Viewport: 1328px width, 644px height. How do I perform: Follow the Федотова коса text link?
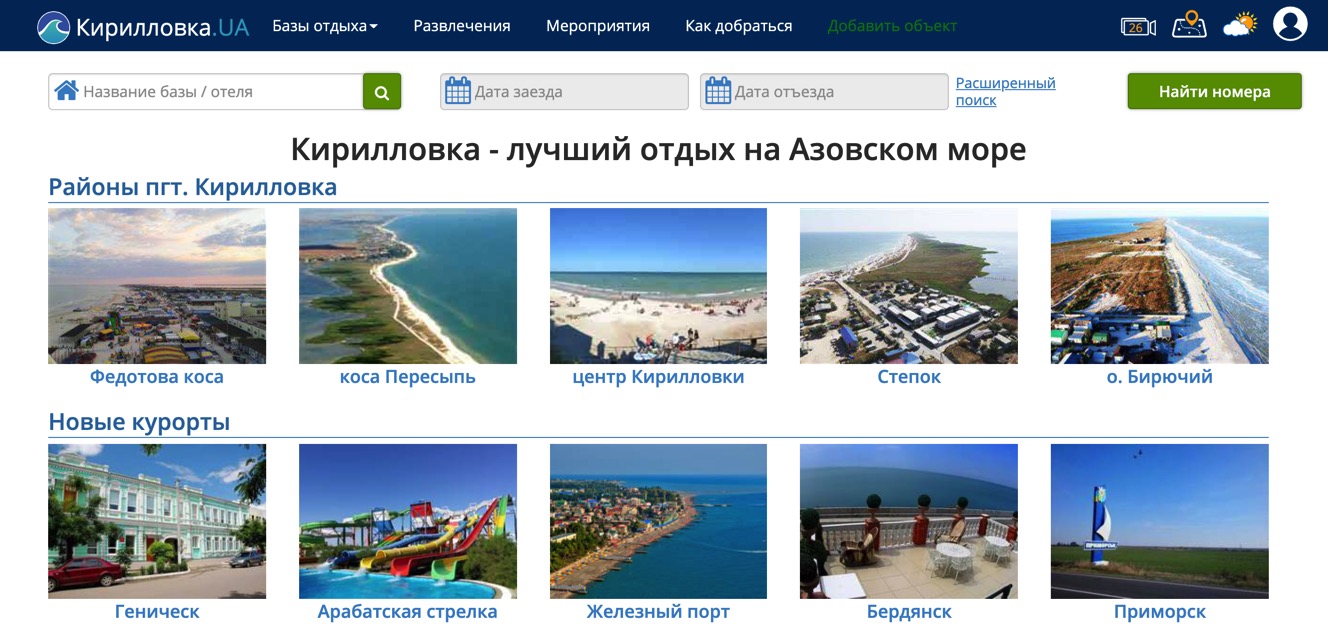[x=157, y=377]
